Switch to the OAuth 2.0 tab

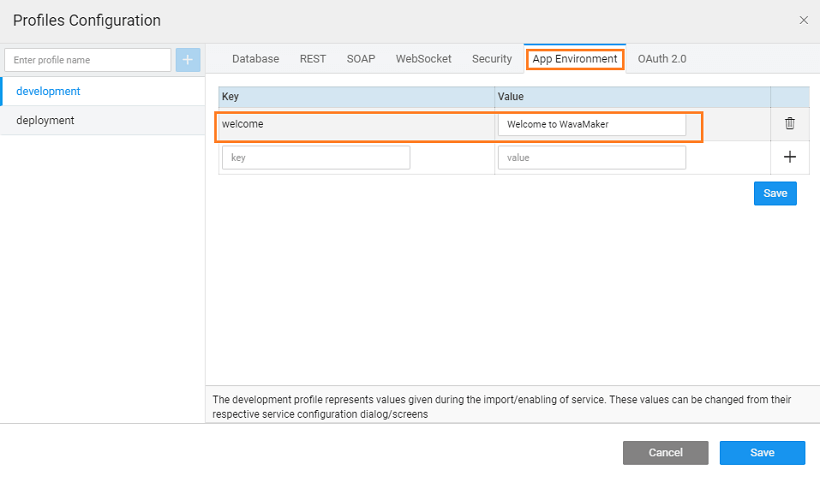pos(662,59)
